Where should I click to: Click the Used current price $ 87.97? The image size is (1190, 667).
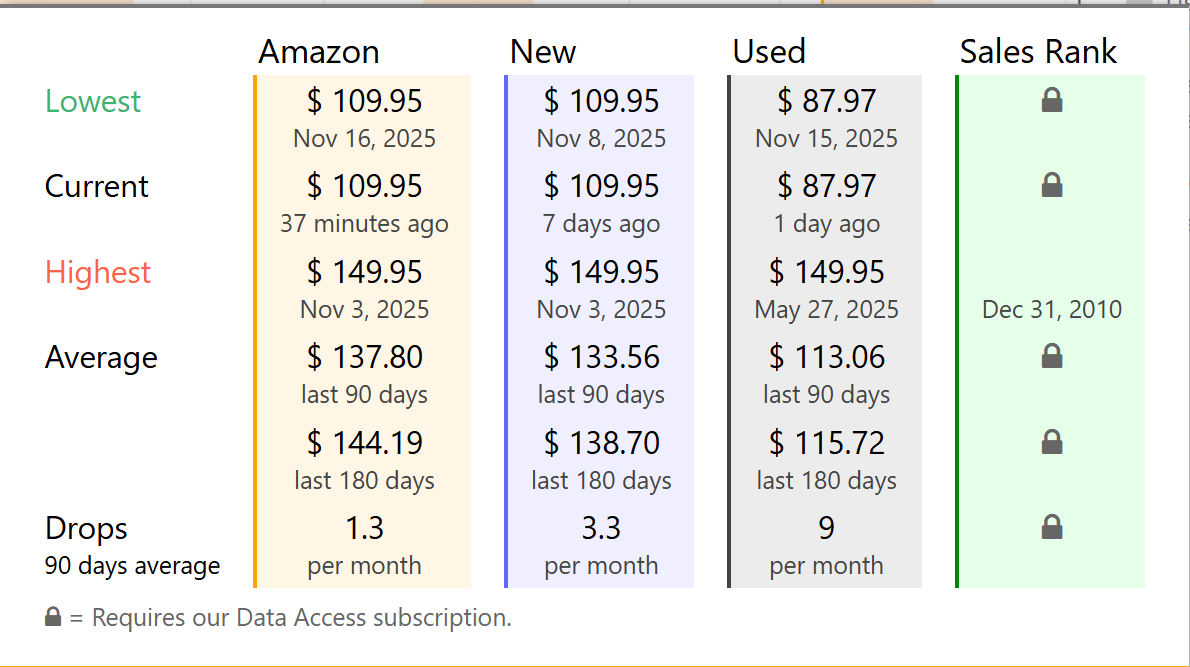pos(826,186)
